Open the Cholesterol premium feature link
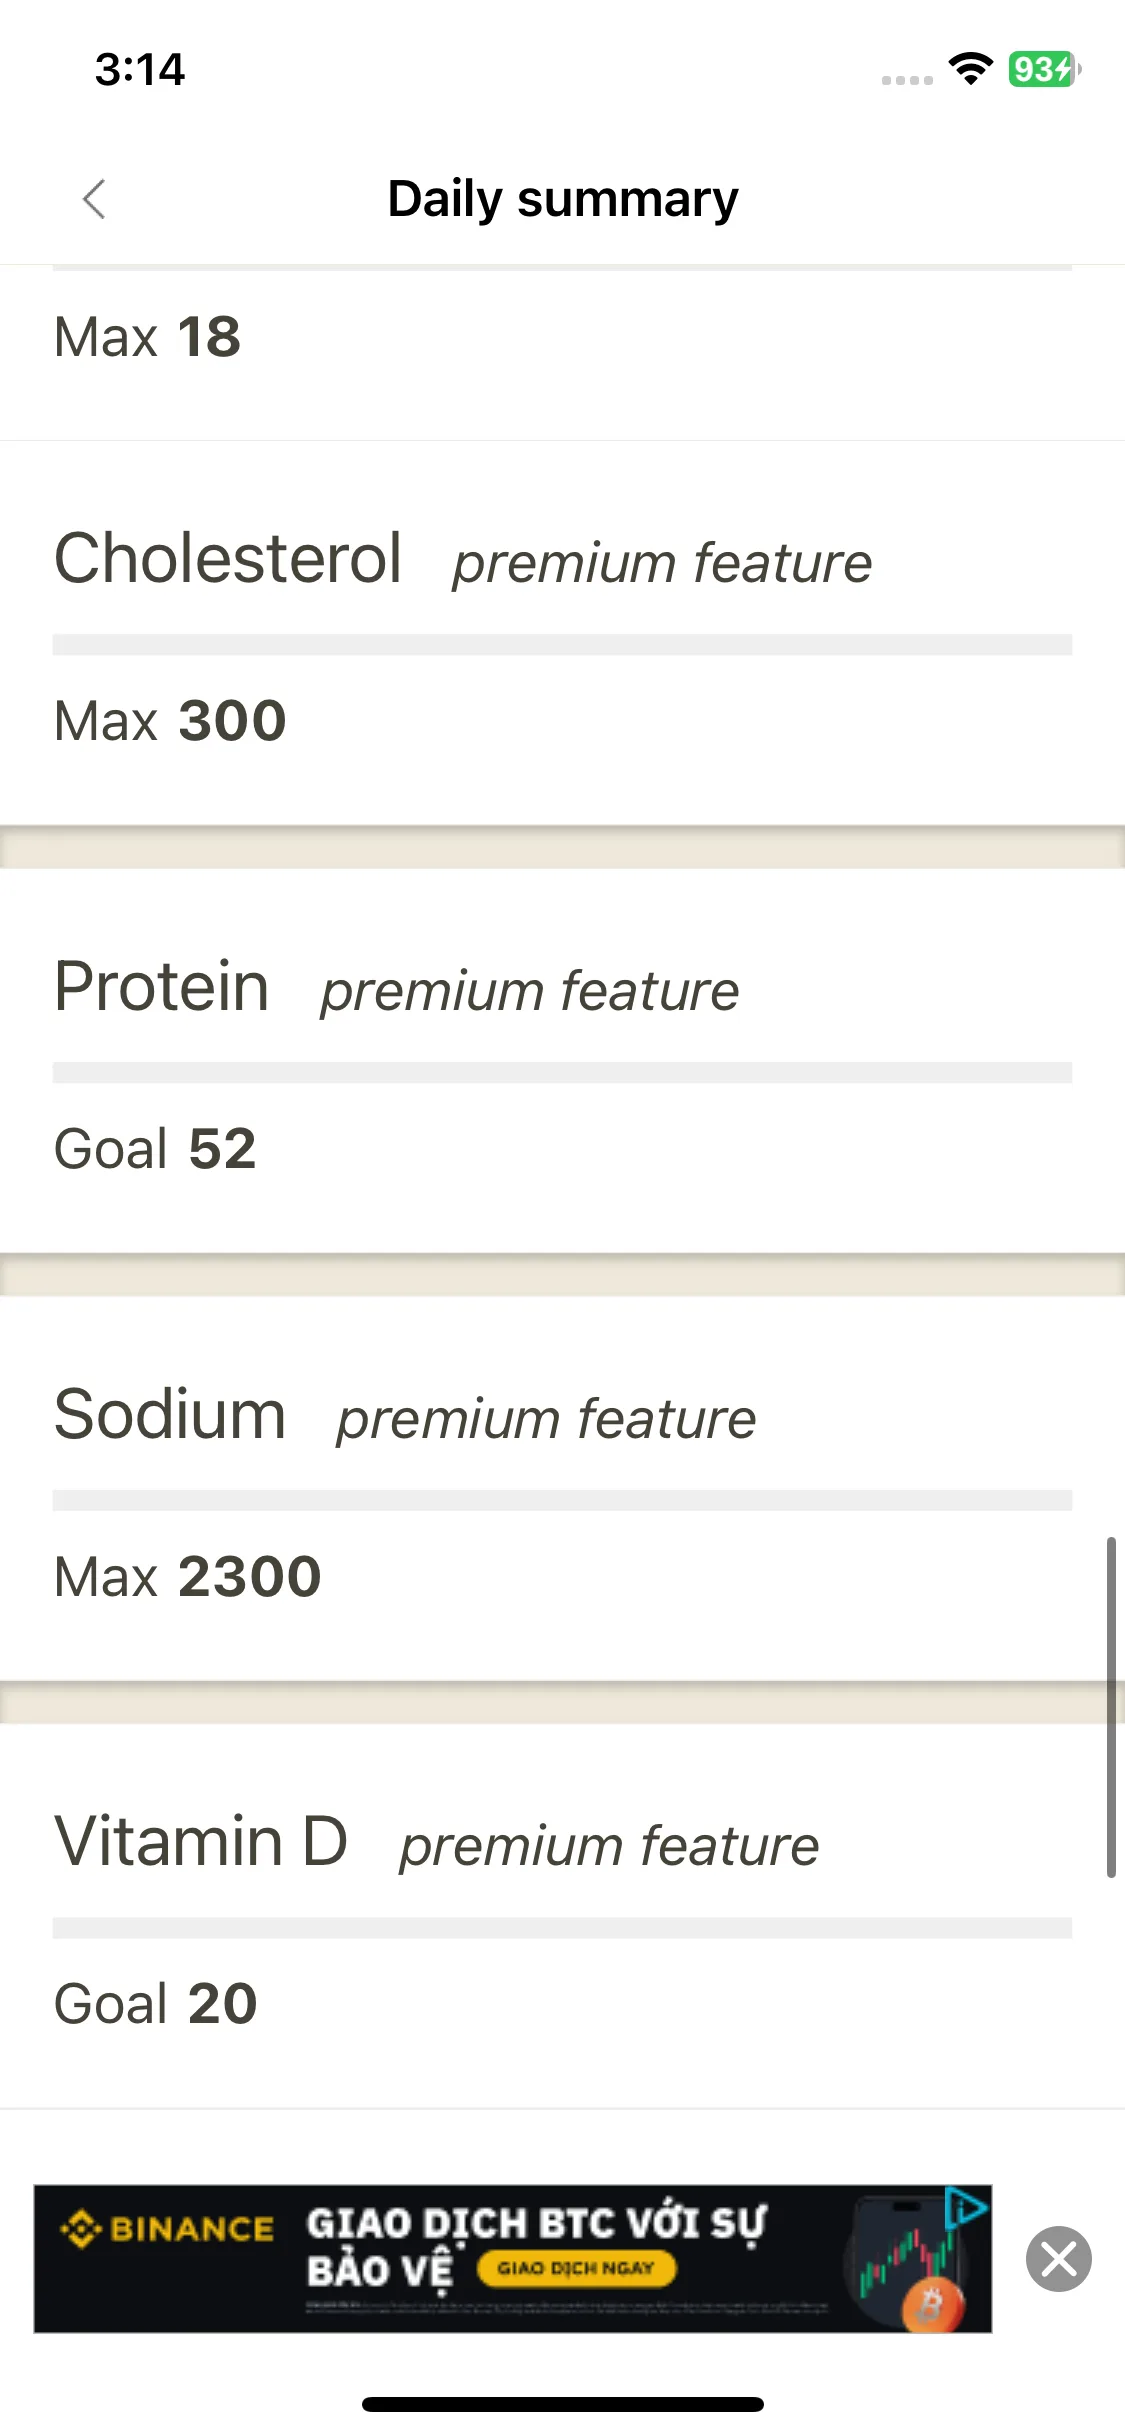The image size is (1125, 2436). [662, 562]
